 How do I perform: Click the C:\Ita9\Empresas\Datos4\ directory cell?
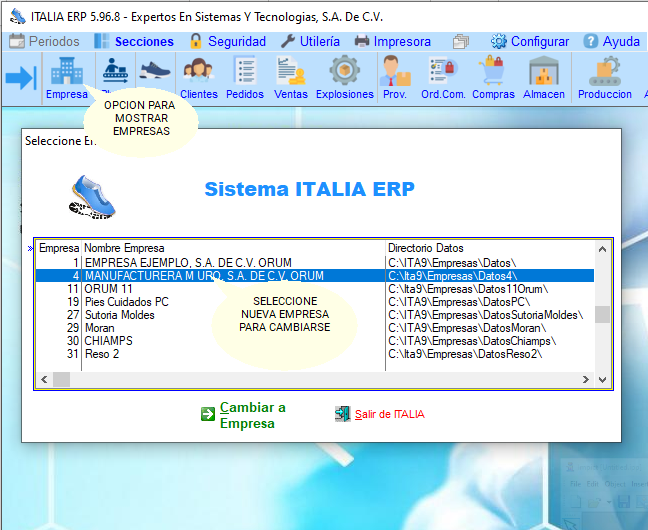click(490, 276)
